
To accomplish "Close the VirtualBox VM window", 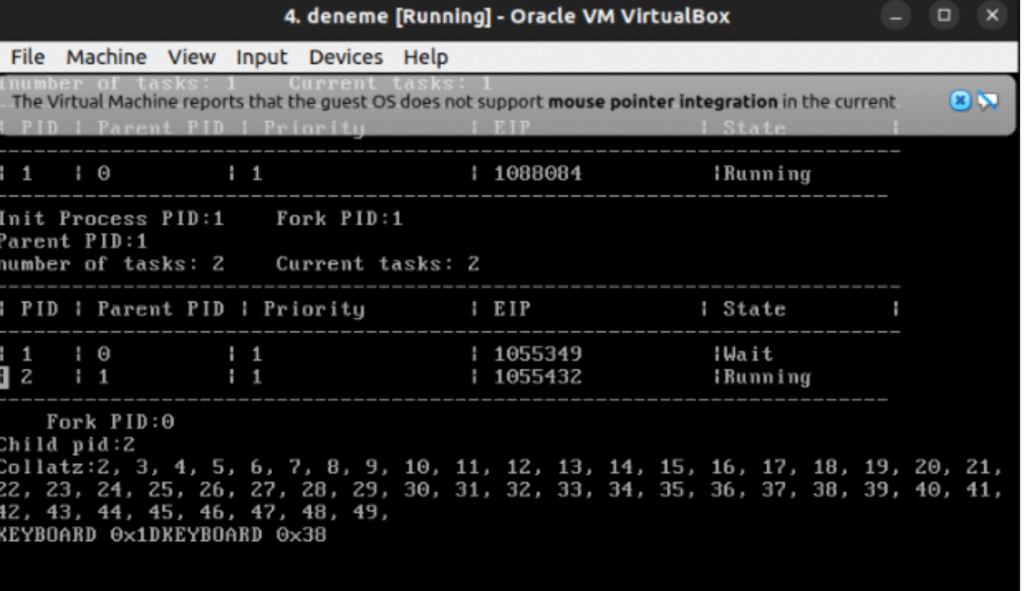I will tap(991, 17).
